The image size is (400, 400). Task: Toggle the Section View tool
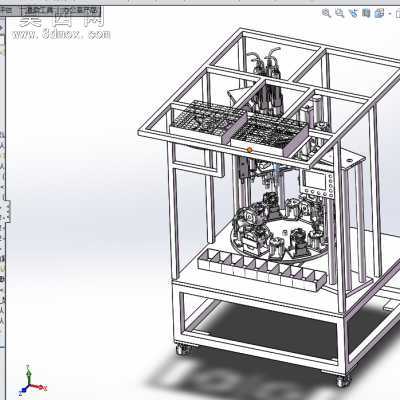point(366,13)
